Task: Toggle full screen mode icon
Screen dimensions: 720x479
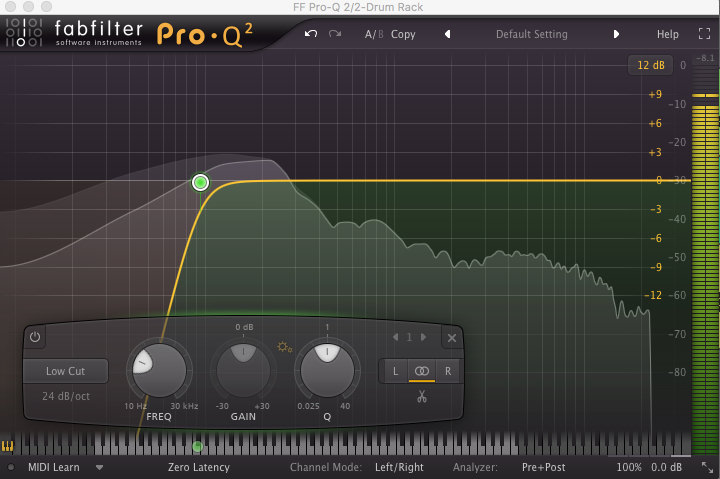Action: pos(704,34)
